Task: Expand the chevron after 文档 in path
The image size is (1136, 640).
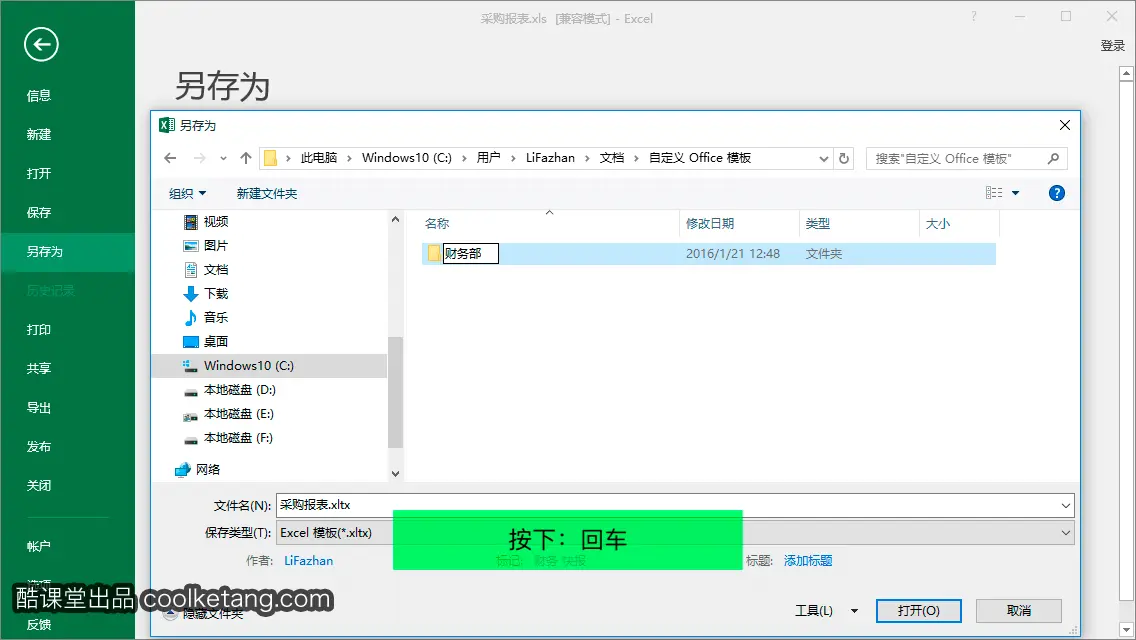Action: pyautogui.click(x=636, y=158)
